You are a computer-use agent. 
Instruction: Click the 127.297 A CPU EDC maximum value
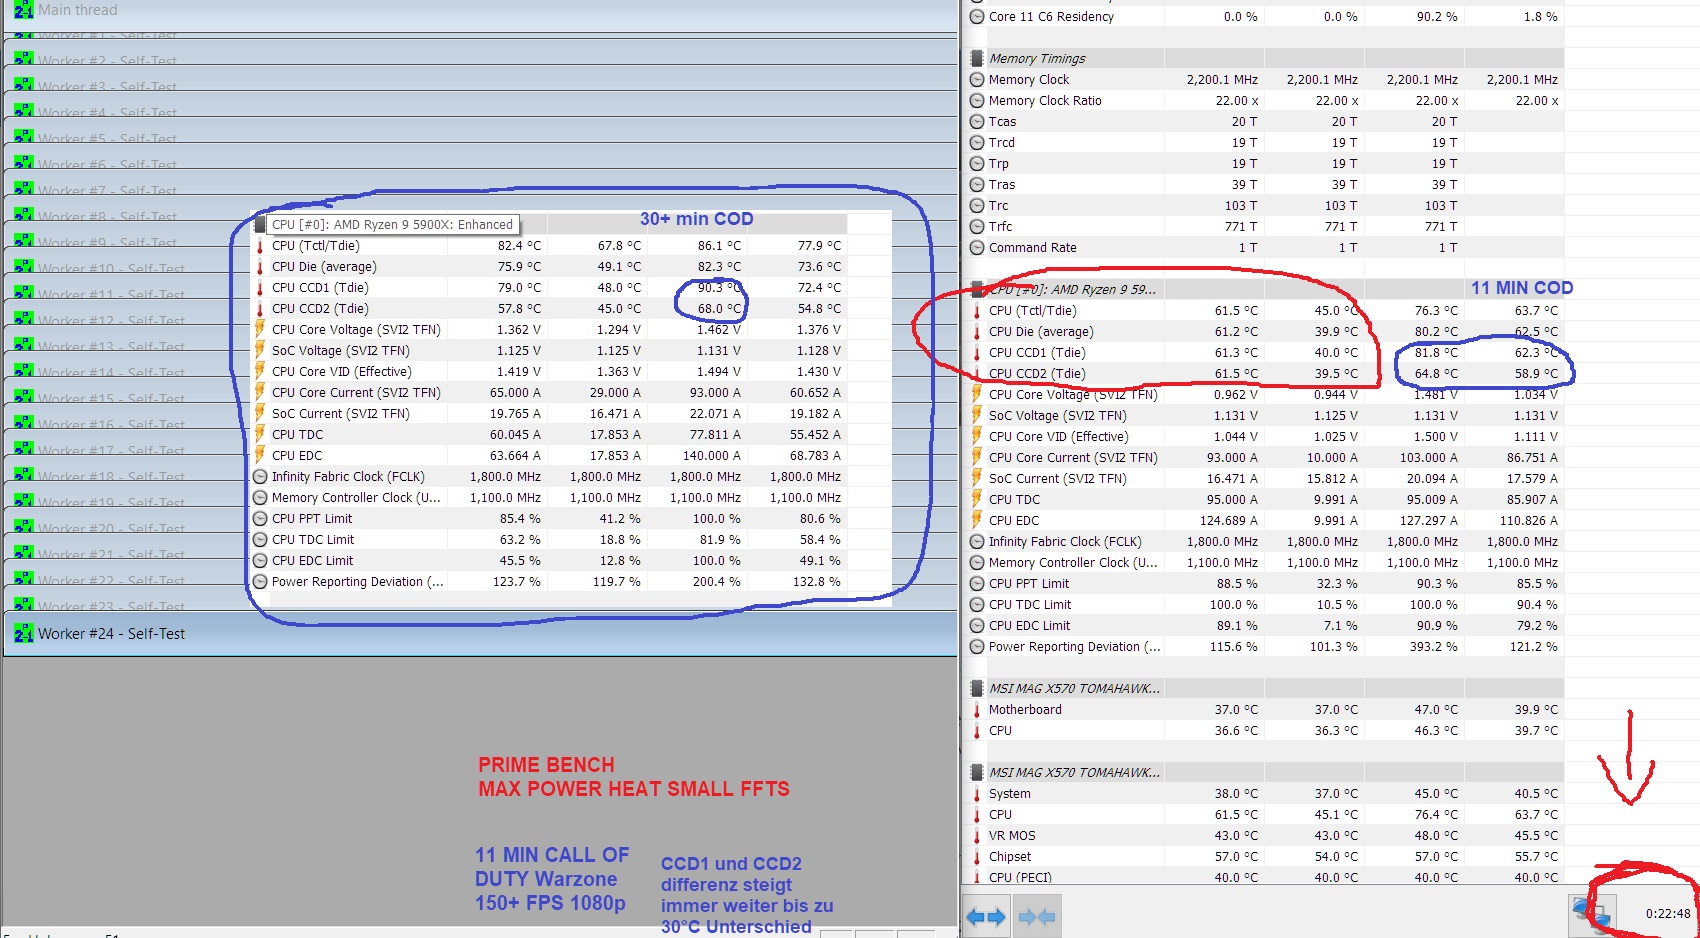tap(1429, 520)
